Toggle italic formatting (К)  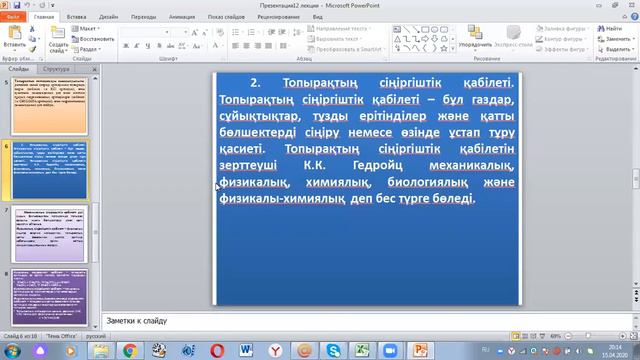pyautogui.click(x=137, y=46)
